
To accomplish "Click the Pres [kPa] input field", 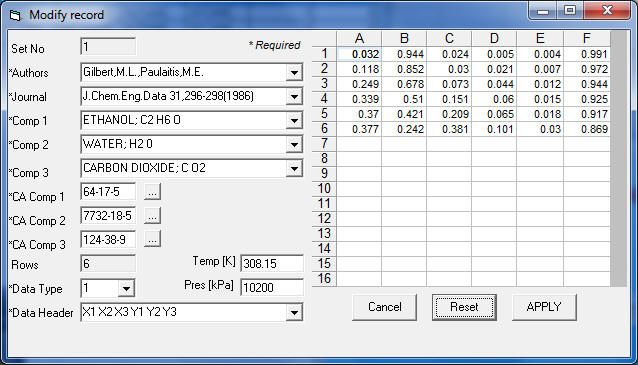I will click(272, 288).
